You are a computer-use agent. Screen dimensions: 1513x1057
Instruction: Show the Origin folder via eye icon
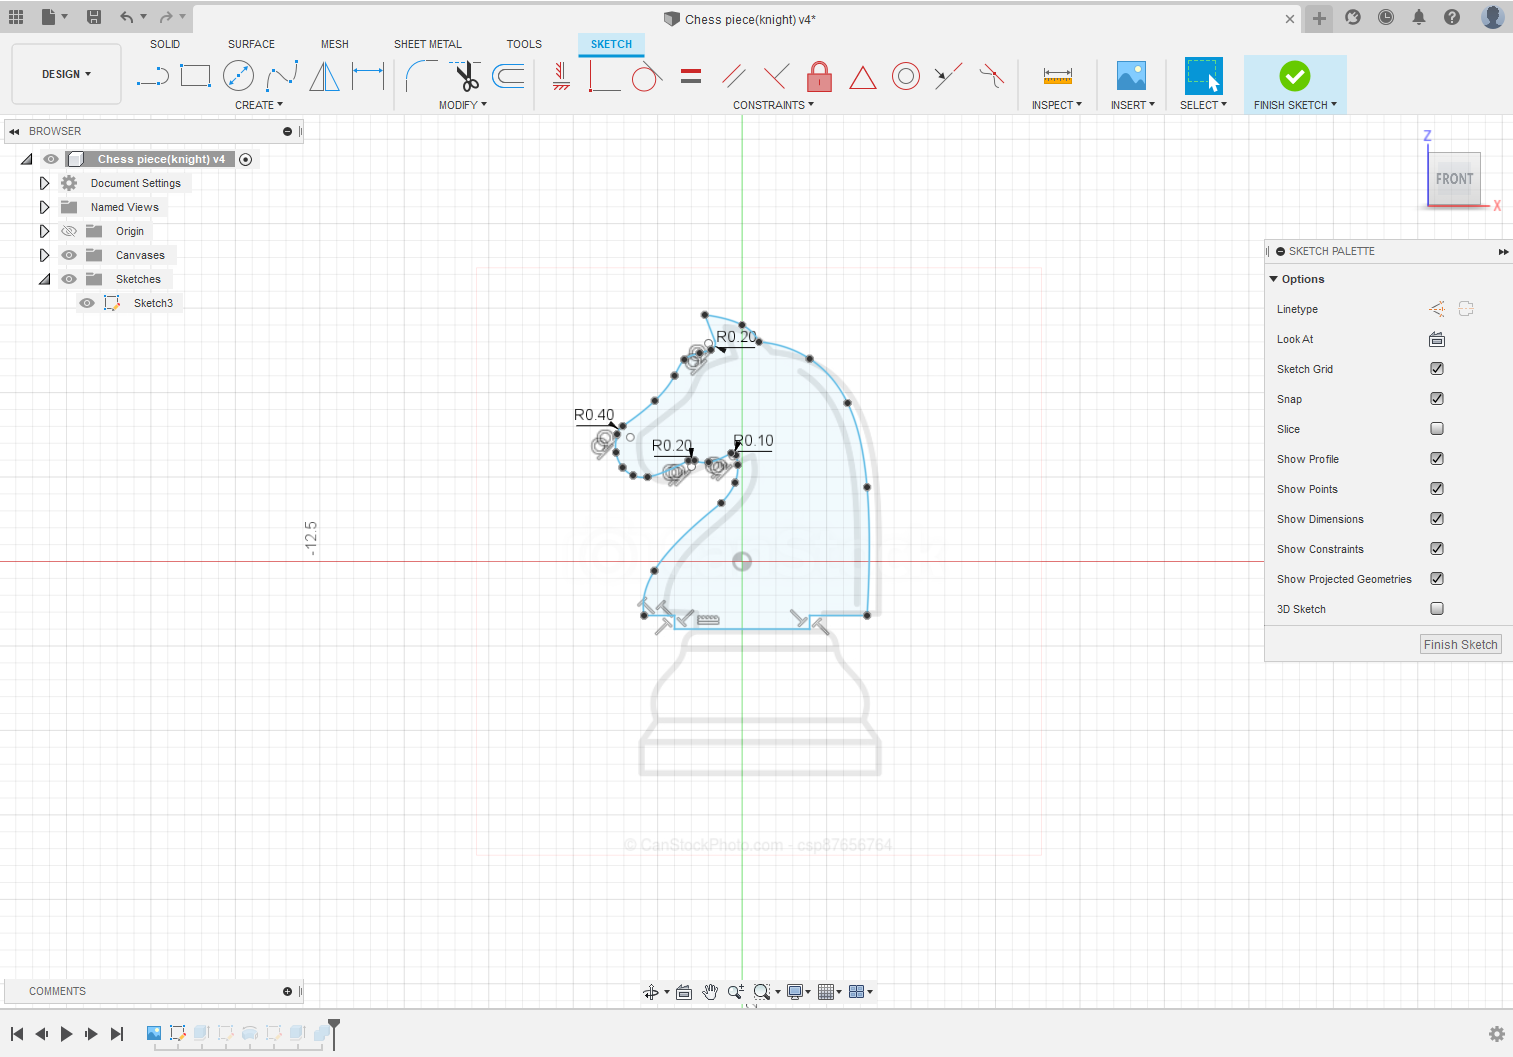pyautogui.click(x=69, y=231)
